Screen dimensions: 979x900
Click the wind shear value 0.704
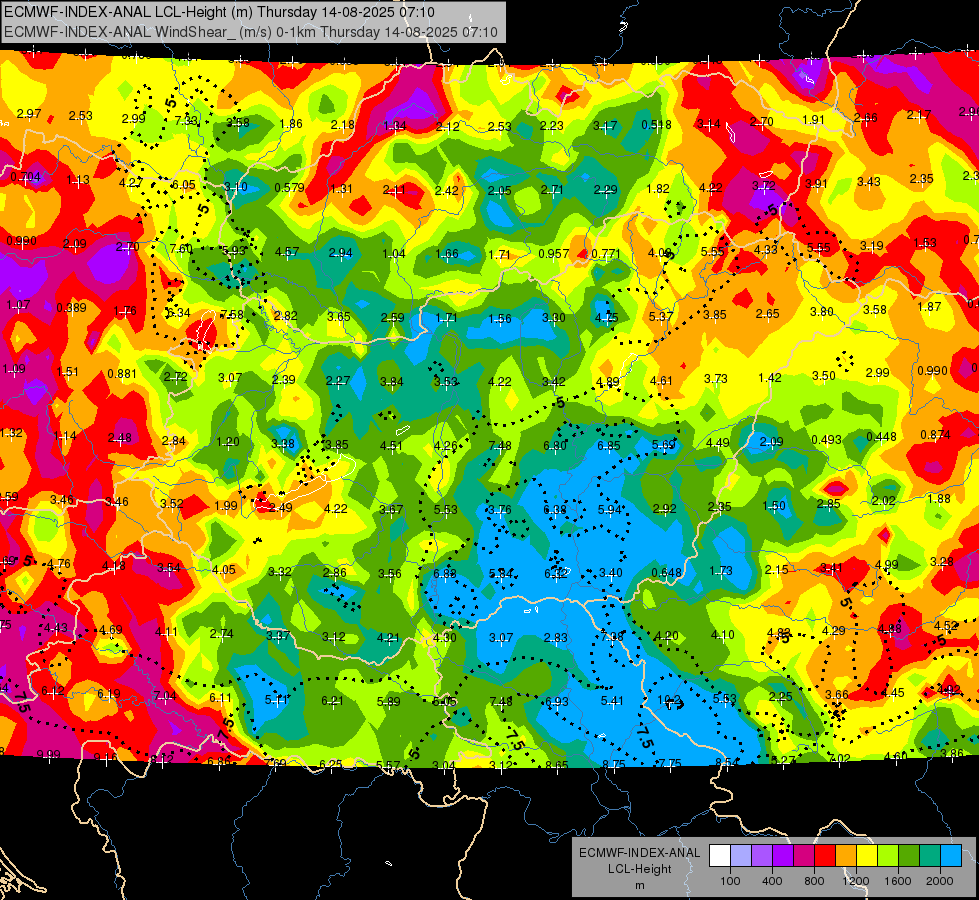25,177
